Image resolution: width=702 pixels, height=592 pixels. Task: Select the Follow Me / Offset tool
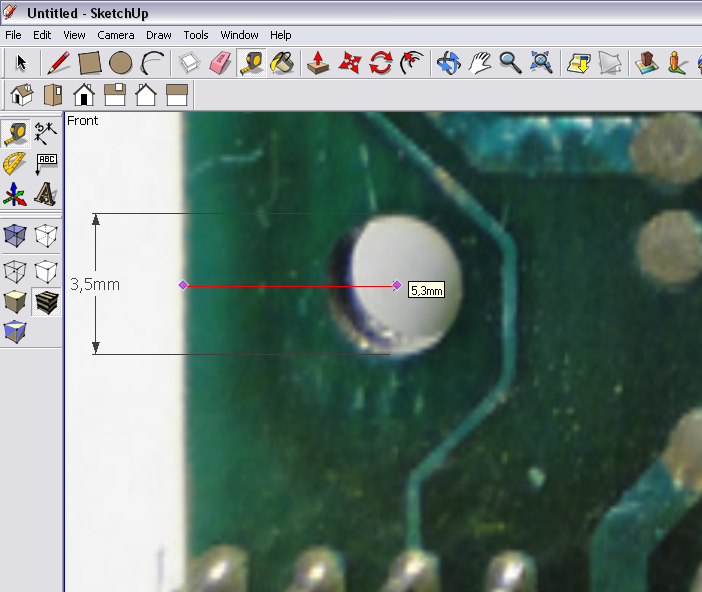tap(412, 63)
